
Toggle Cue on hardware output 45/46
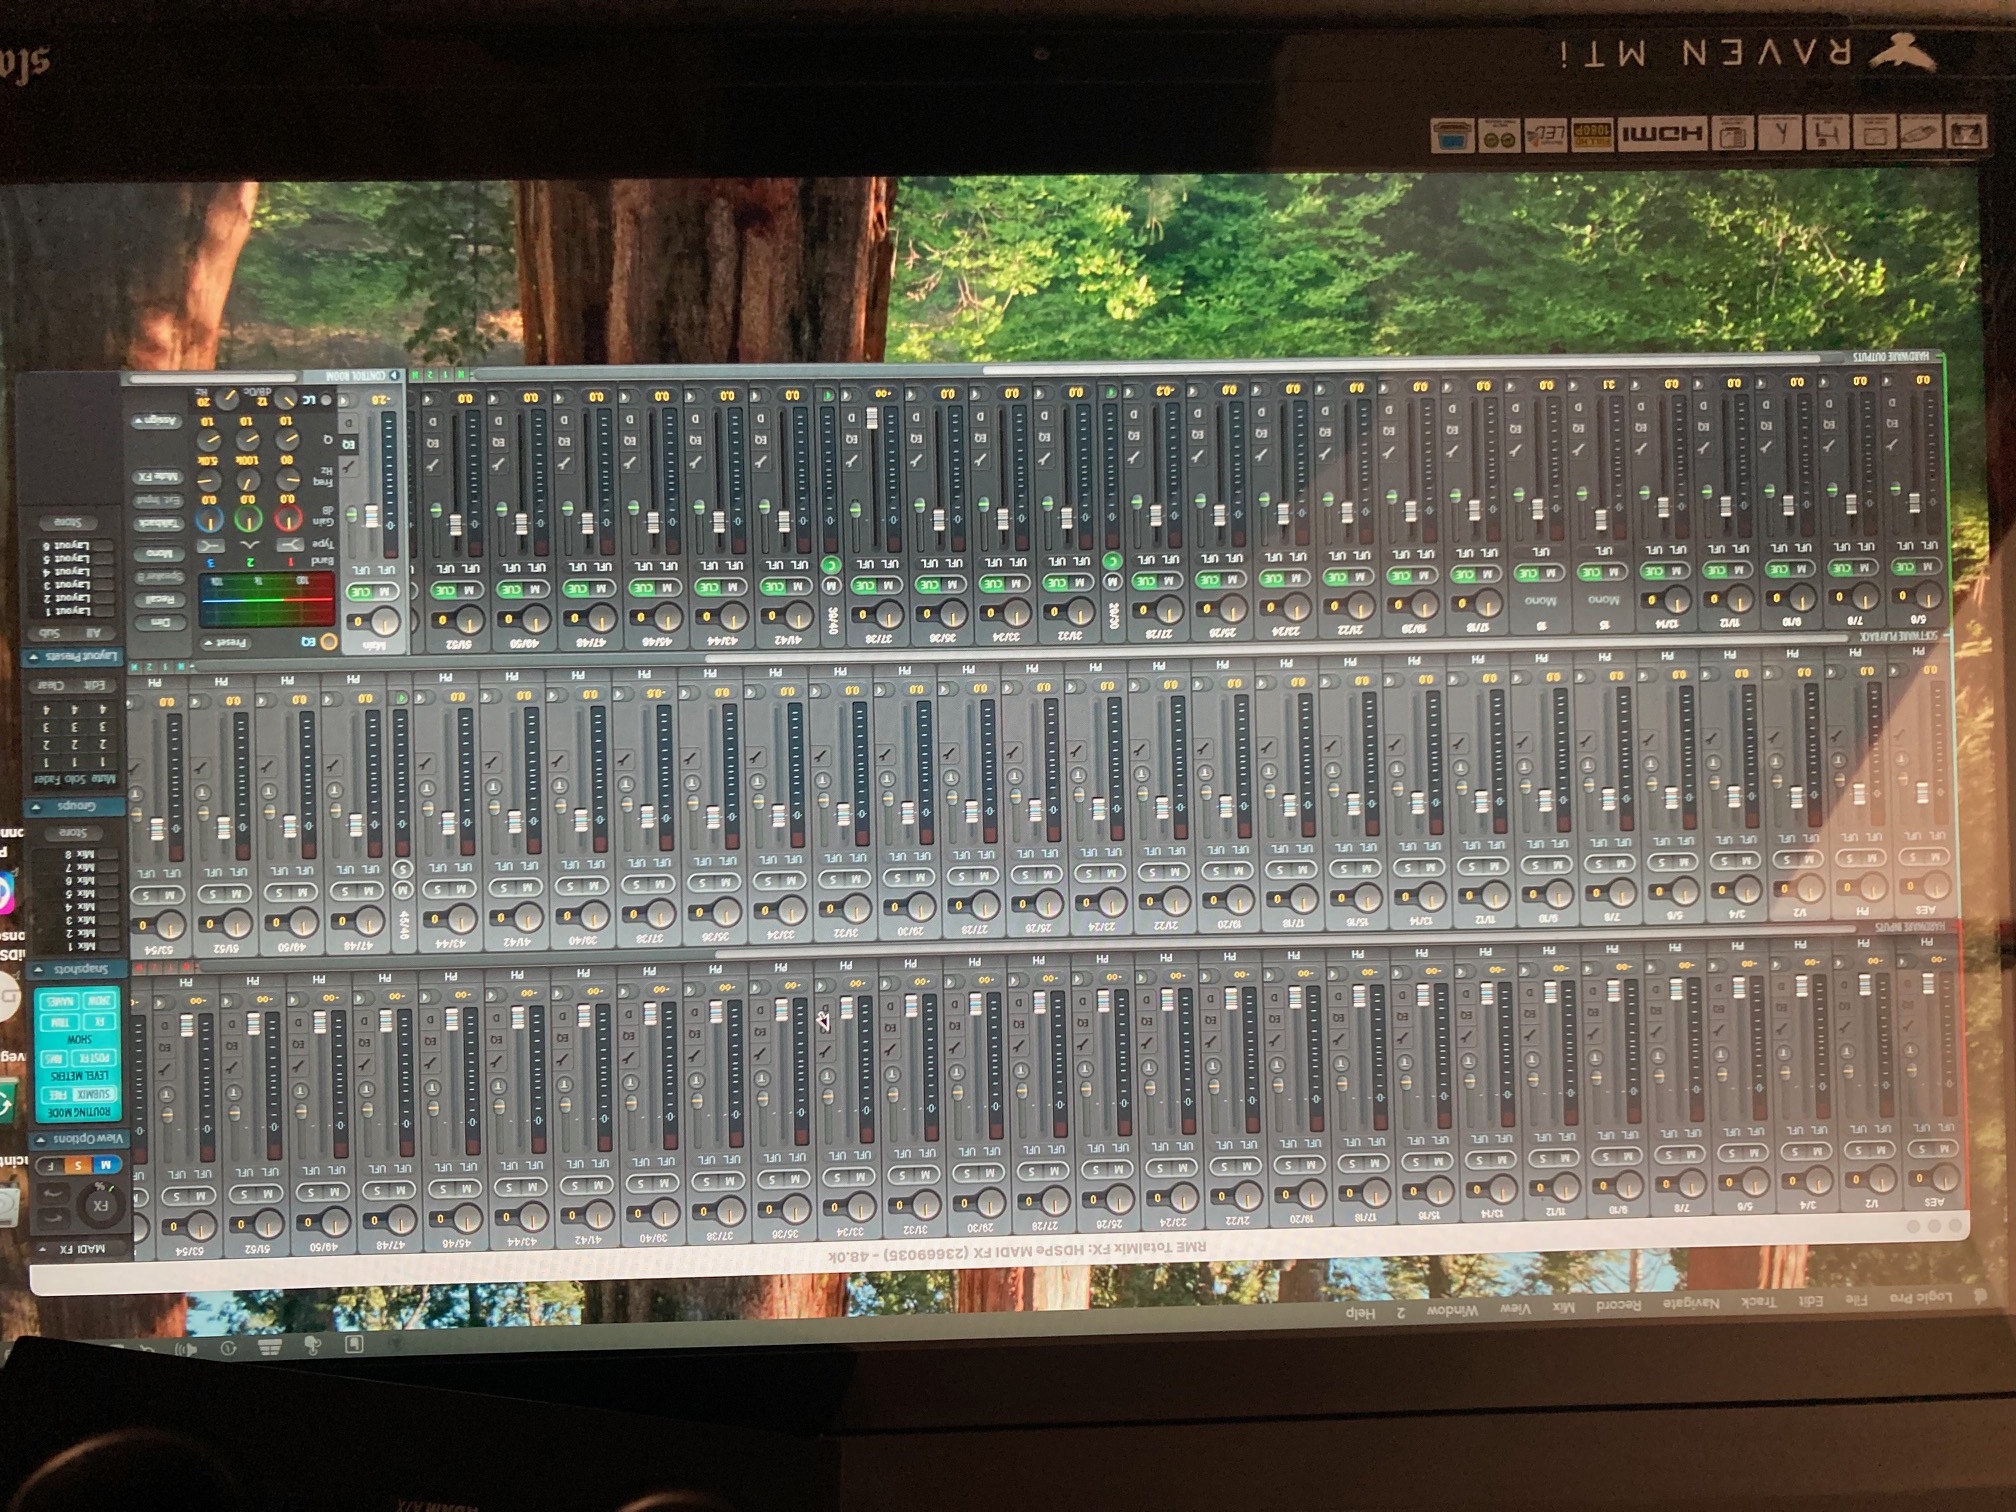click(x=643, y=589)
